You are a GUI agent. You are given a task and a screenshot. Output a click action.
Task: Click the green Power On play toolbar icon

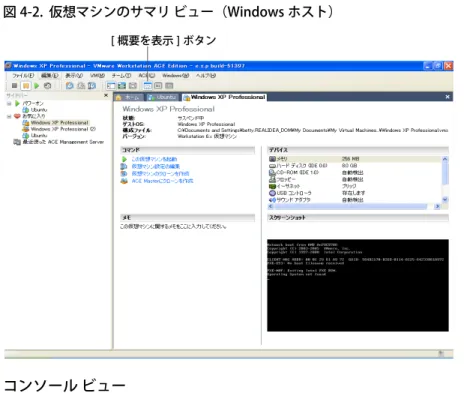[x=37, y=86]
